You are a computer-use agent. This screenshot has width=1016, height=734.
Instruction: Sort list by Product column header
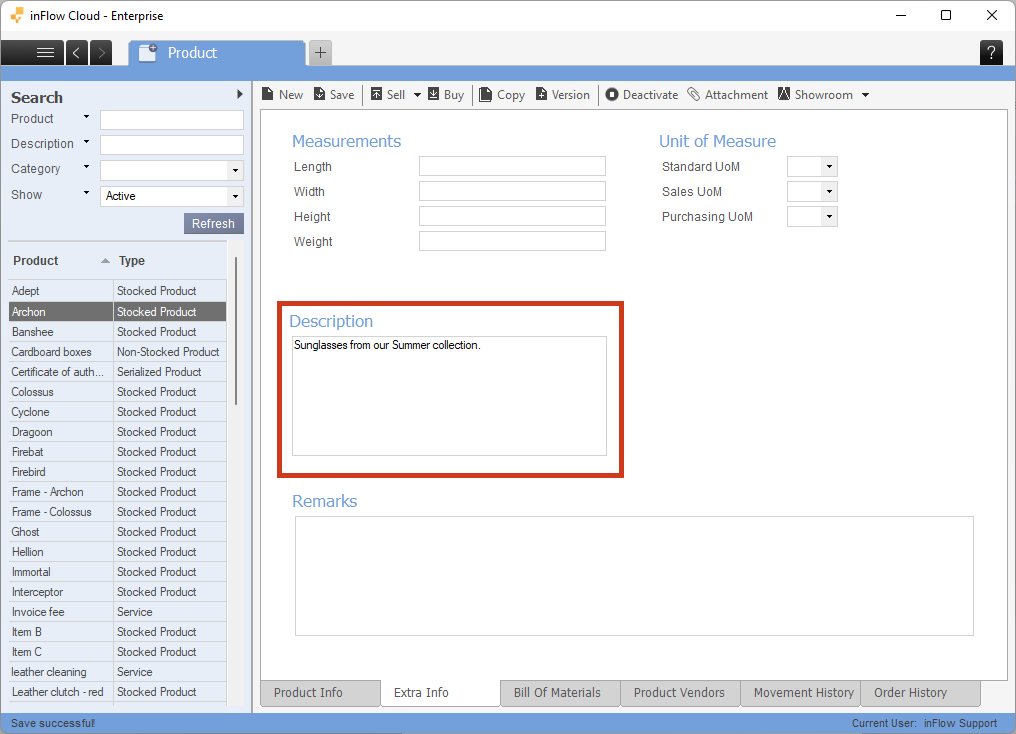click(x=36, y=261)
